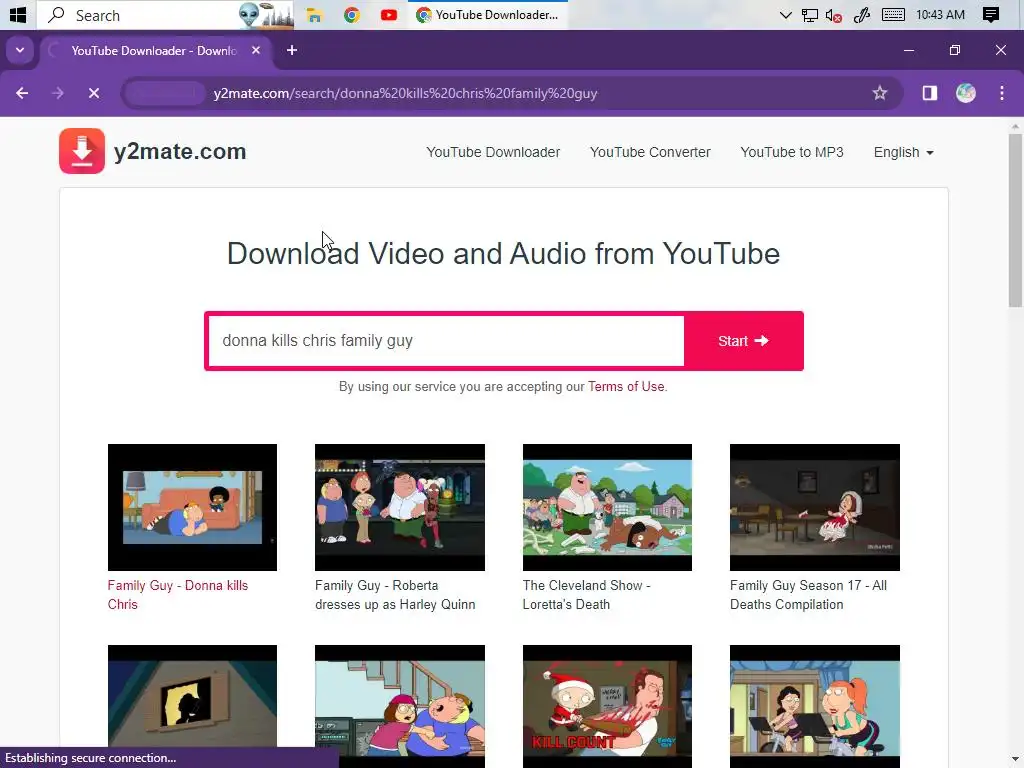Screen dimensions: 1024x768
Task: Click the scrollbar up arrow
Action: [1015, 125]
